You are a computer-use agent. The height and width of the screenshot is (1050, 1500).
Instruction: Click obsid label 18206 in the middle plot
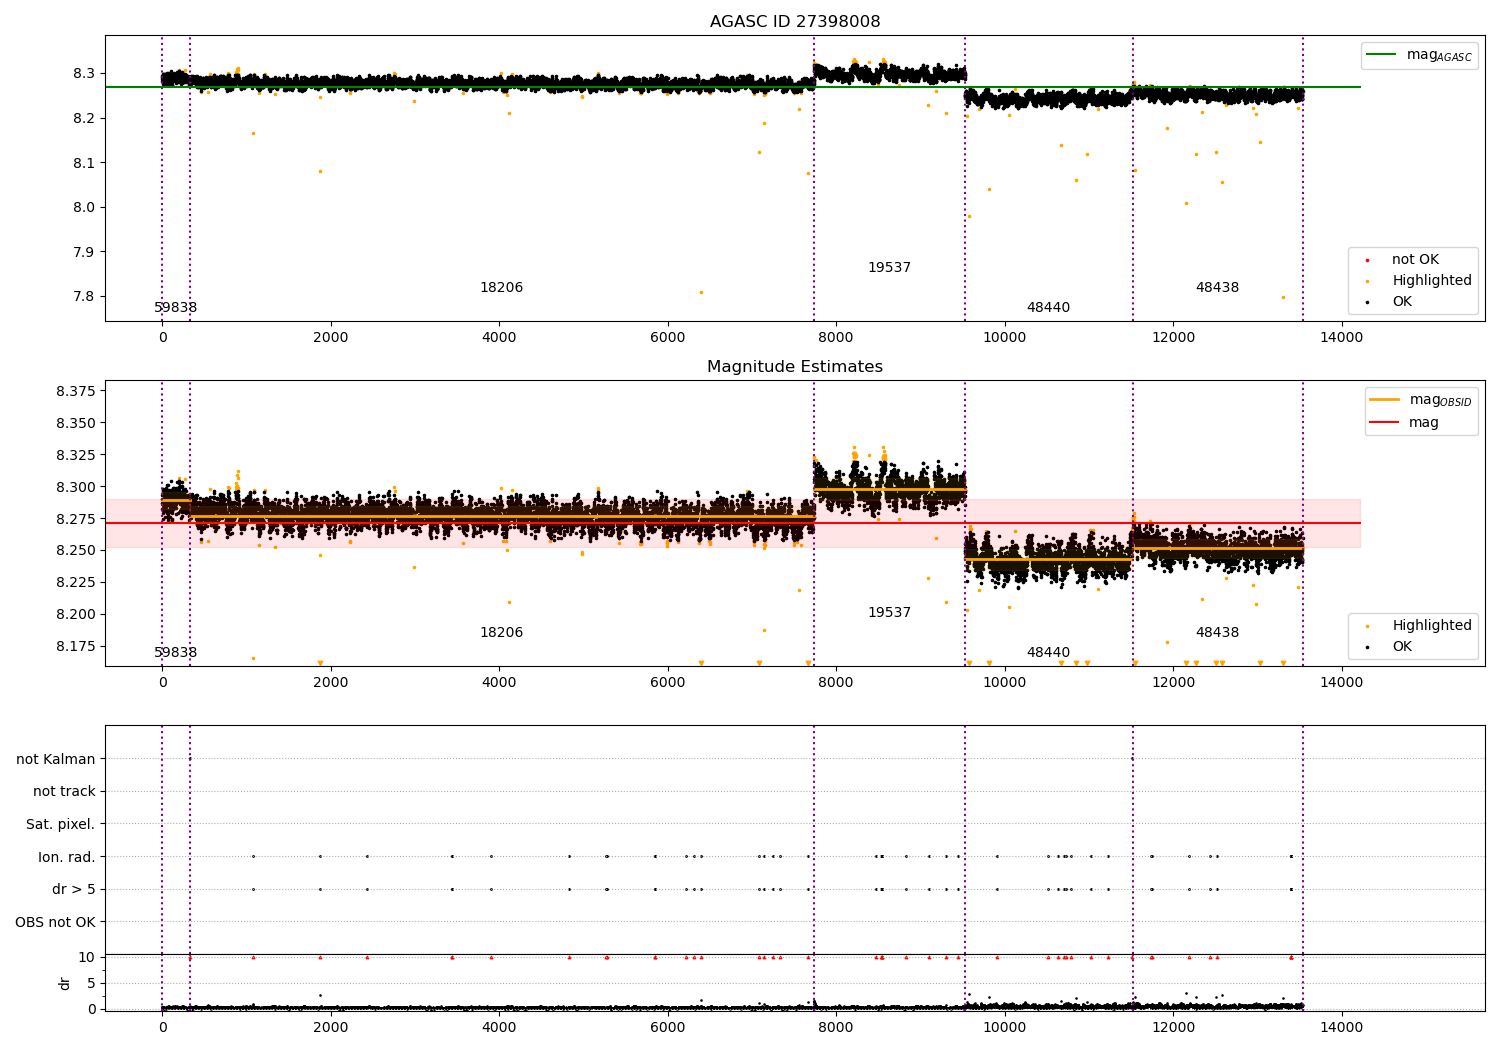pos(501,633)
